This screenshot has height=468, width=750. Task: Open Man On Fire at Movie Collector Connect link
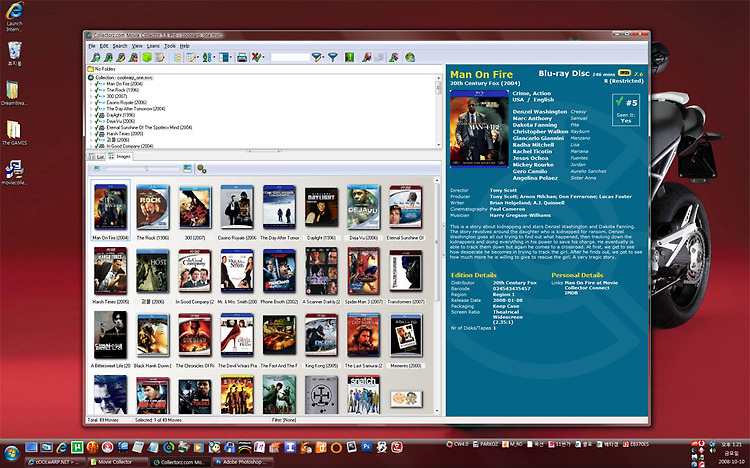point(591,285)
